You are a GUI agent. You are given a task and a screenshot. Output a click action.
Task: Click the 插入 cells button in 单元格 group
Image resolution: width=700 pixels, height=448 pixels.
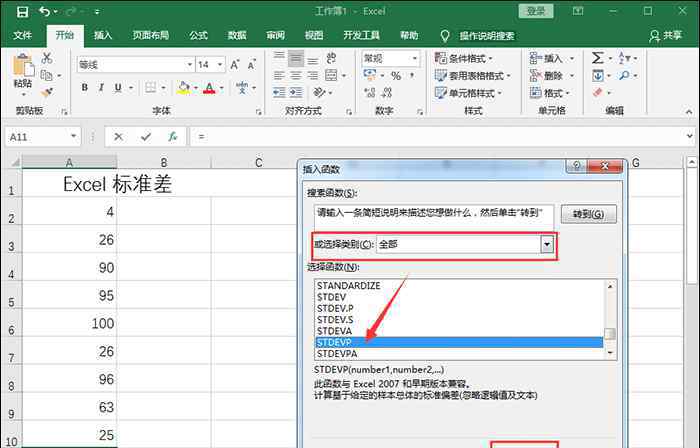click(552, 58)
